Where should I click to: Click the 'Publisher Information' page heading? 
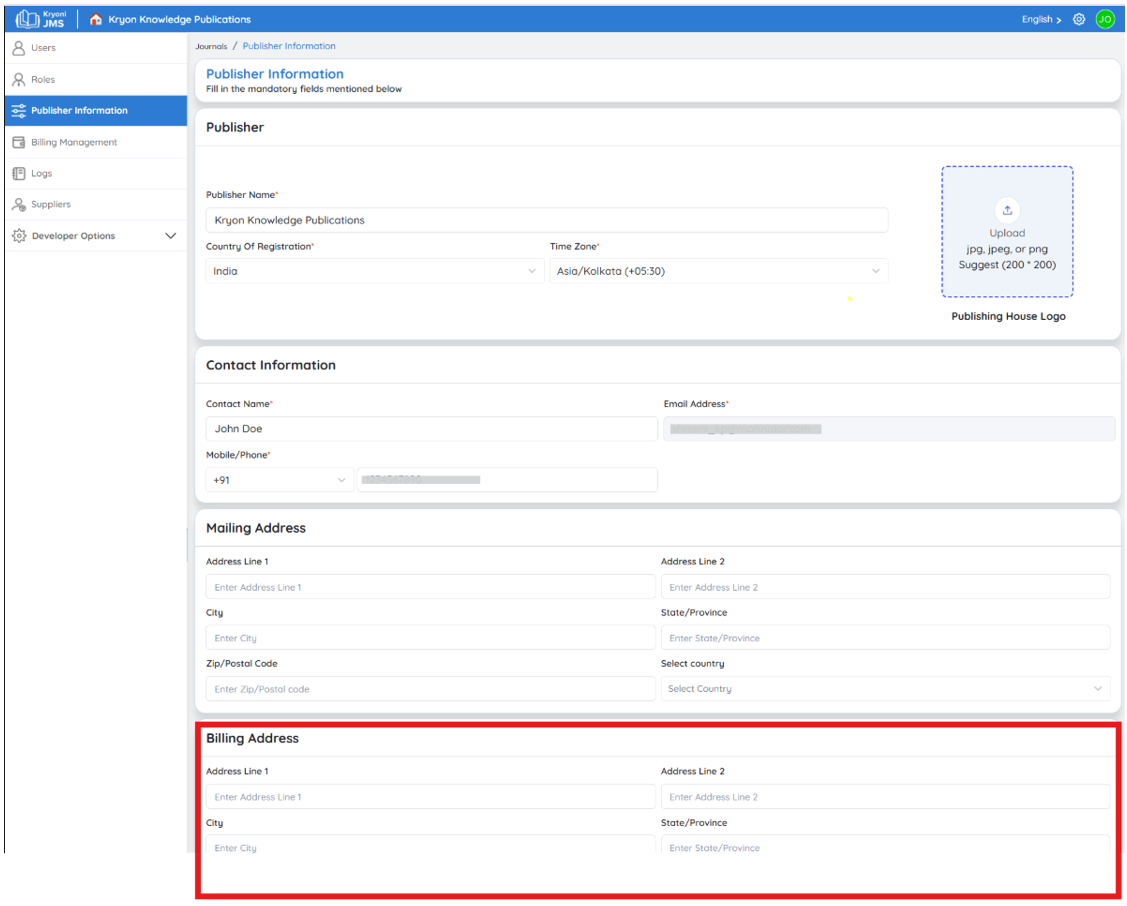[275, 74]
